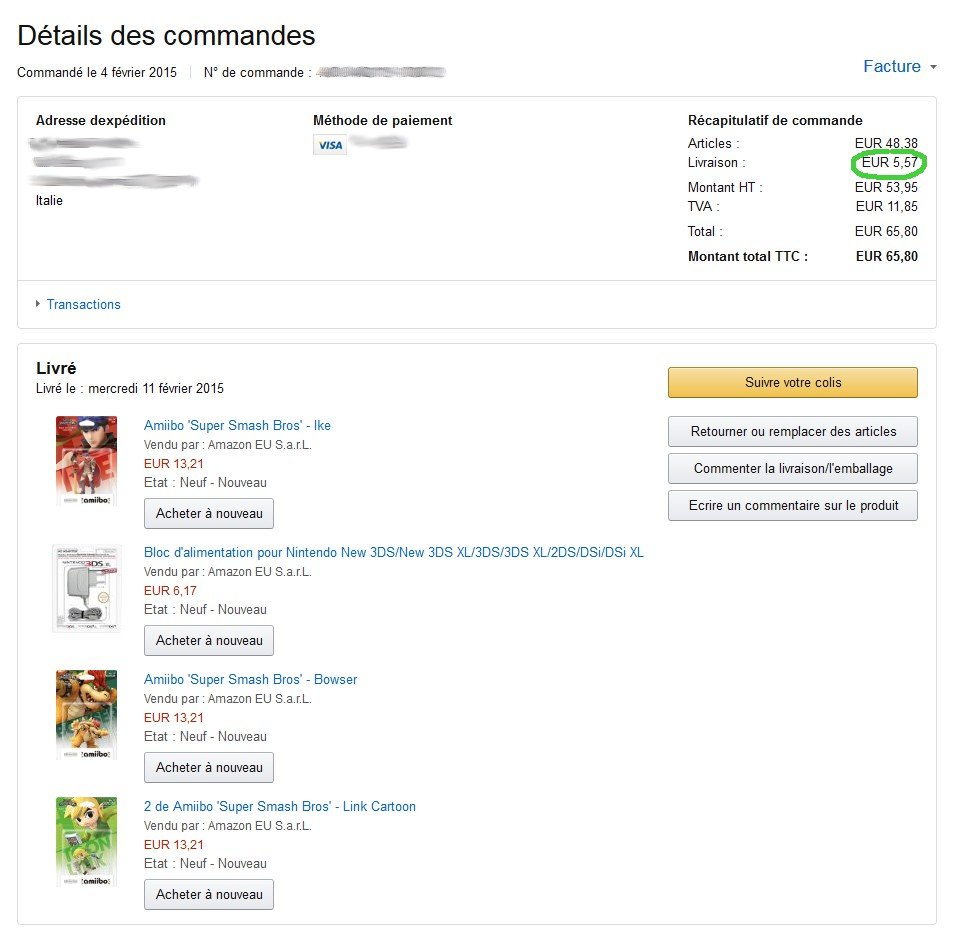Click the Ike amiibo product thumbnail

tap(87, 461)
